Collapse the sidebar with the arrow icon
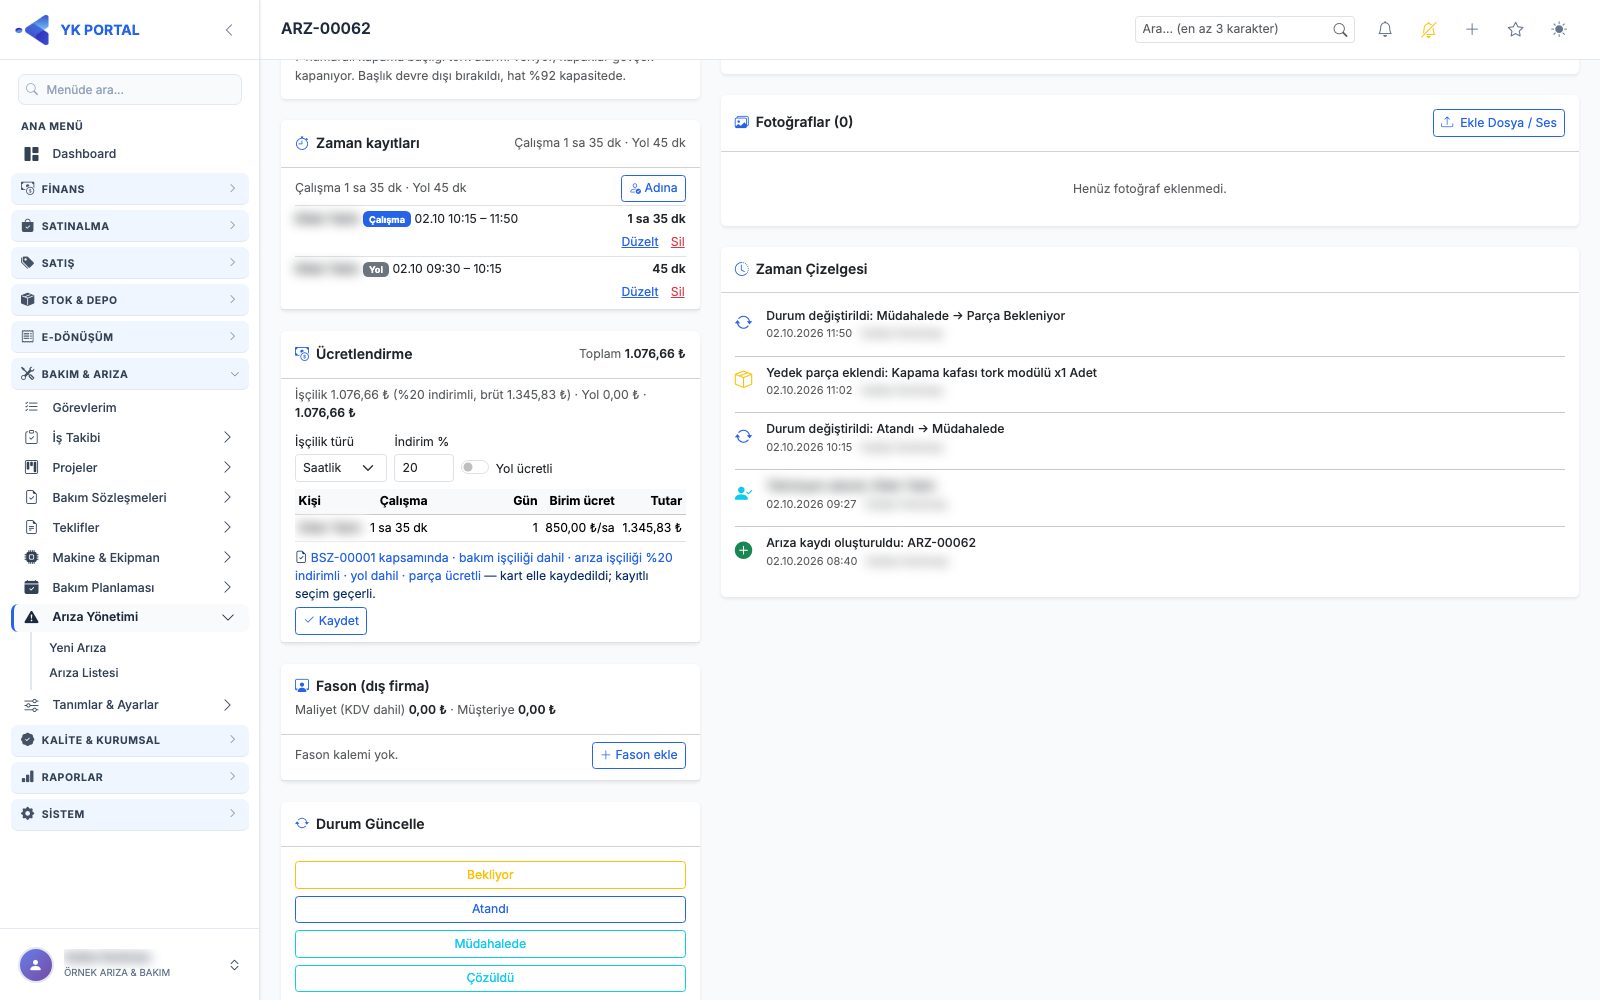Screen dimensions: 1600x1000 [x=229, y=30]
